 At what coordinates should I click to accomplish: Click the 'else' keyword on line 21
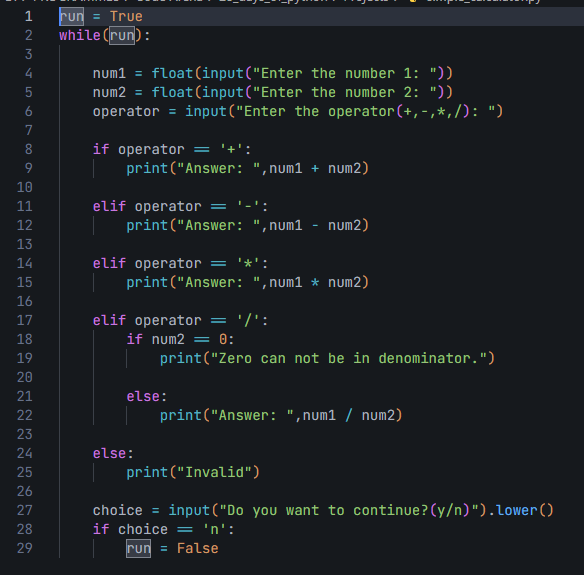[x=143, y=396]
